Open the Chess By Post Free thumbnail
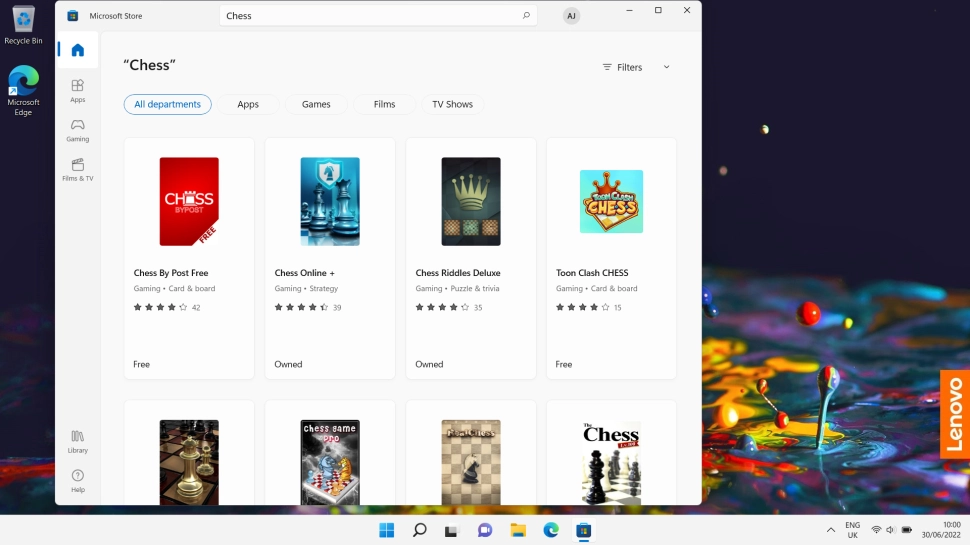 click(x=189, y=202)
